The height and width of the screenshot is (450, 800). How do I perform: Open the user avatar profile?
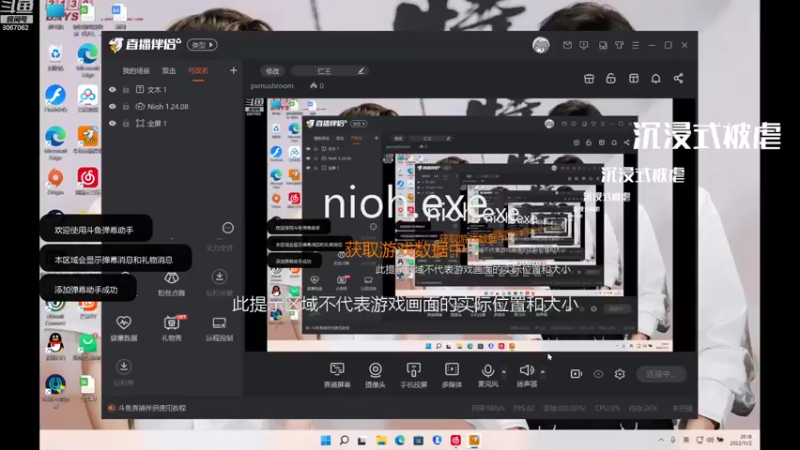541,45
